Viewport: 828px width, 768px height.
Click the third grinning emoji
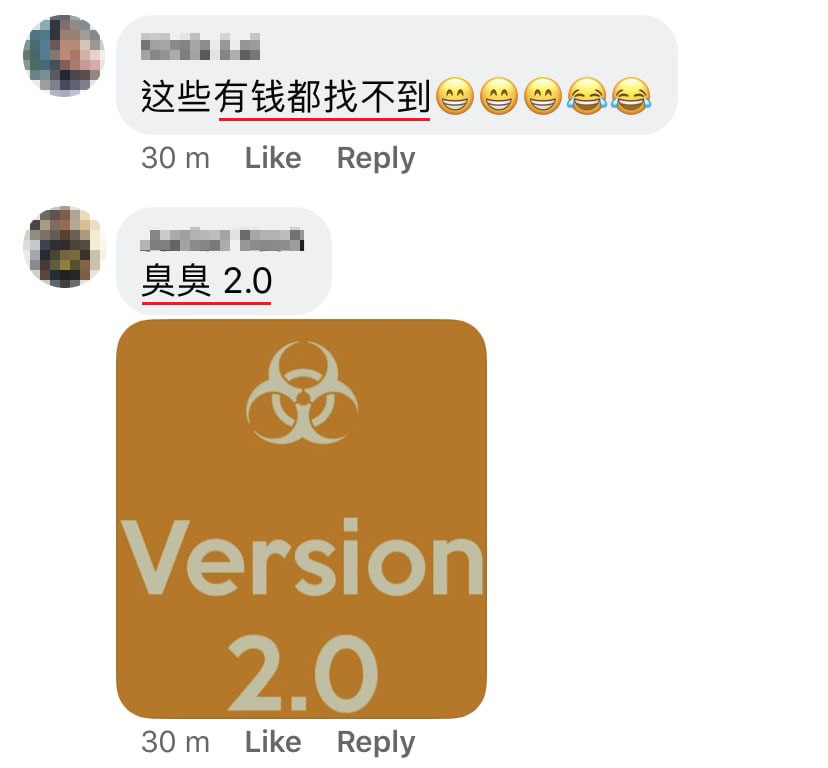[x=543, y=96]
